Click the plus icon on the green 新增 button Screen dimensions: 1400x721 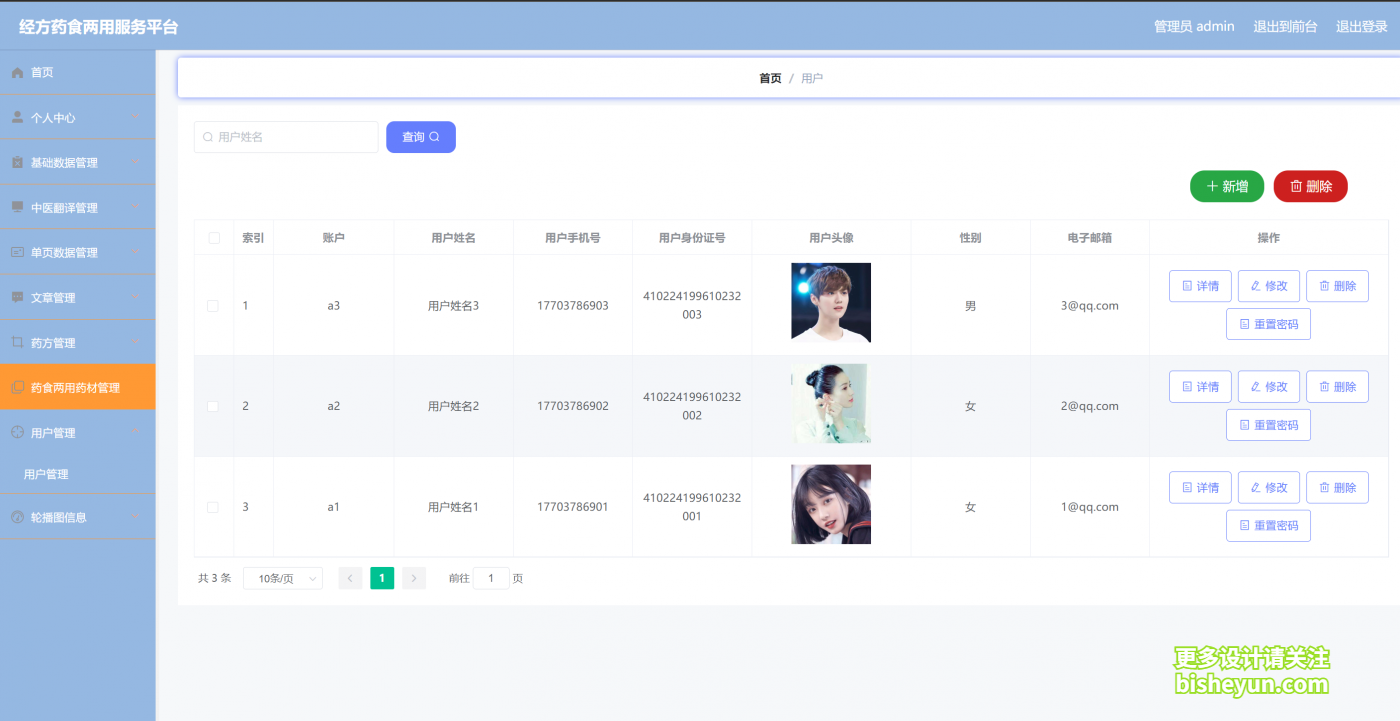(x=1212, y=186)
